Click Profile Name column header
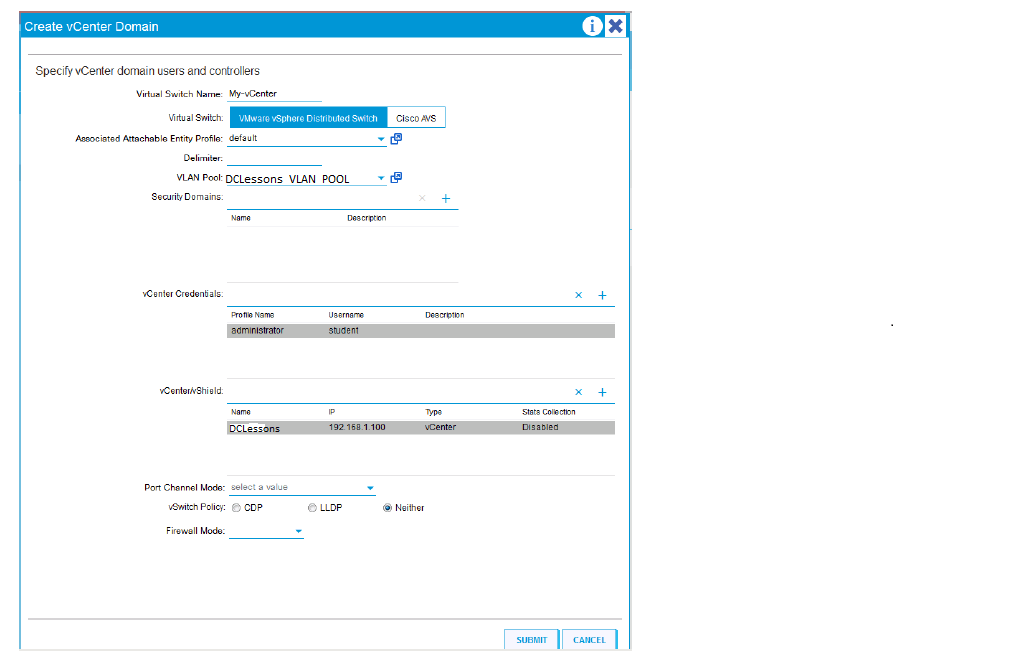 pyautogui.click(x=253, y=315)
